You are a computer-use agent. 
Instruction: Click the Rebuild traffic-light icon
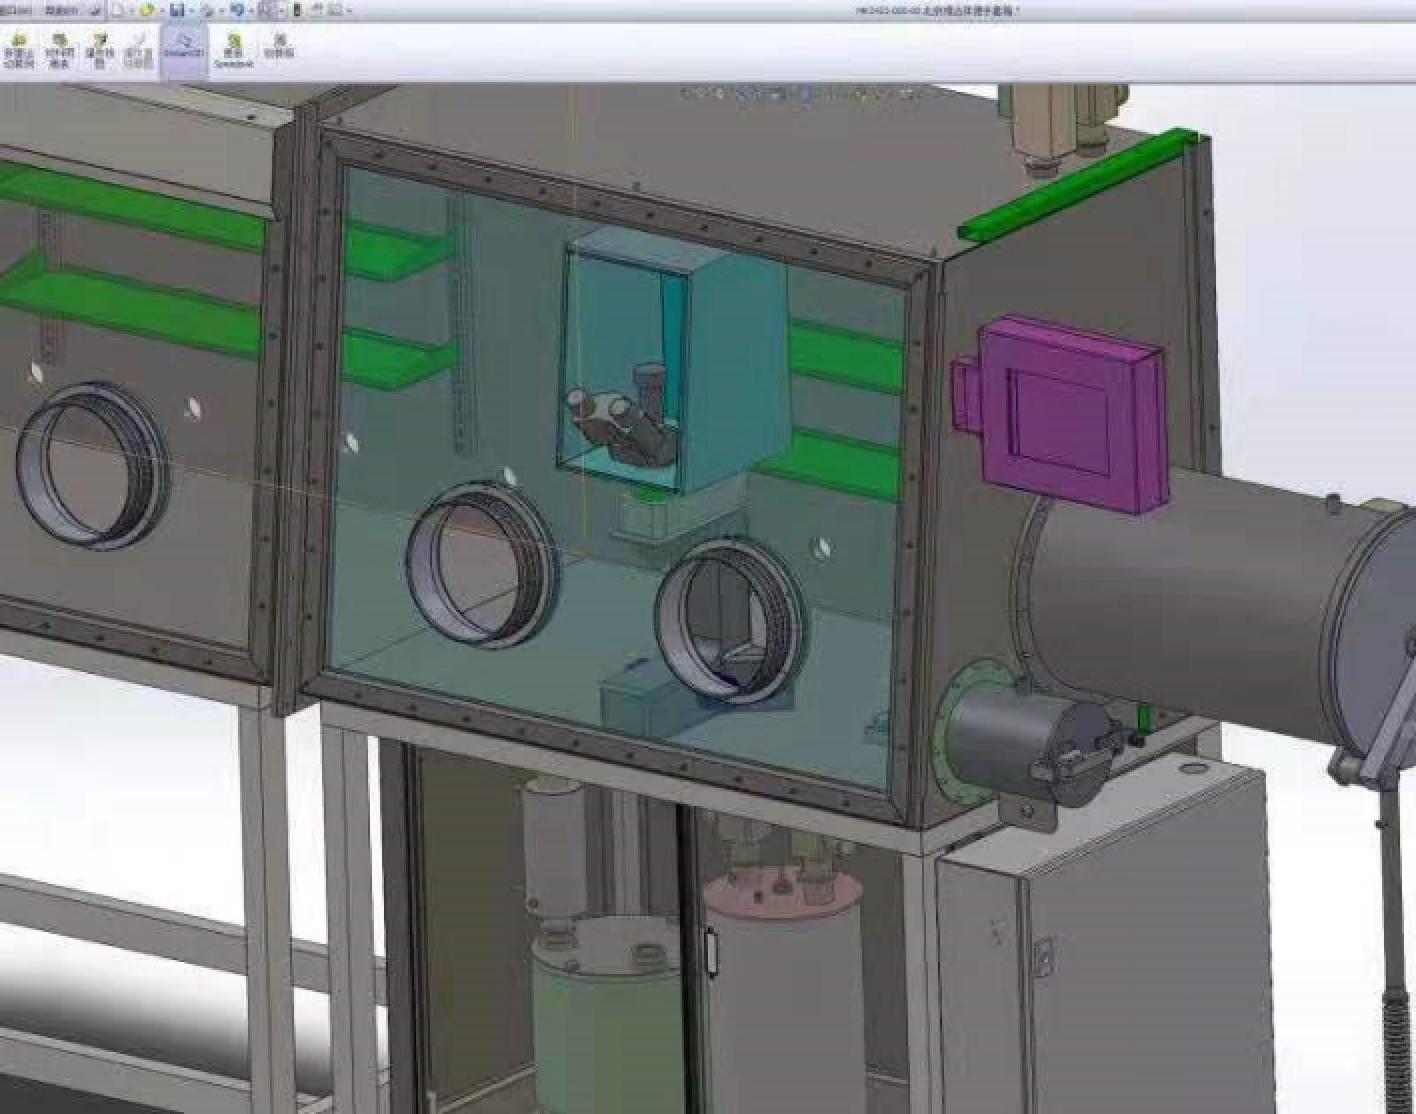pos(297,10)
